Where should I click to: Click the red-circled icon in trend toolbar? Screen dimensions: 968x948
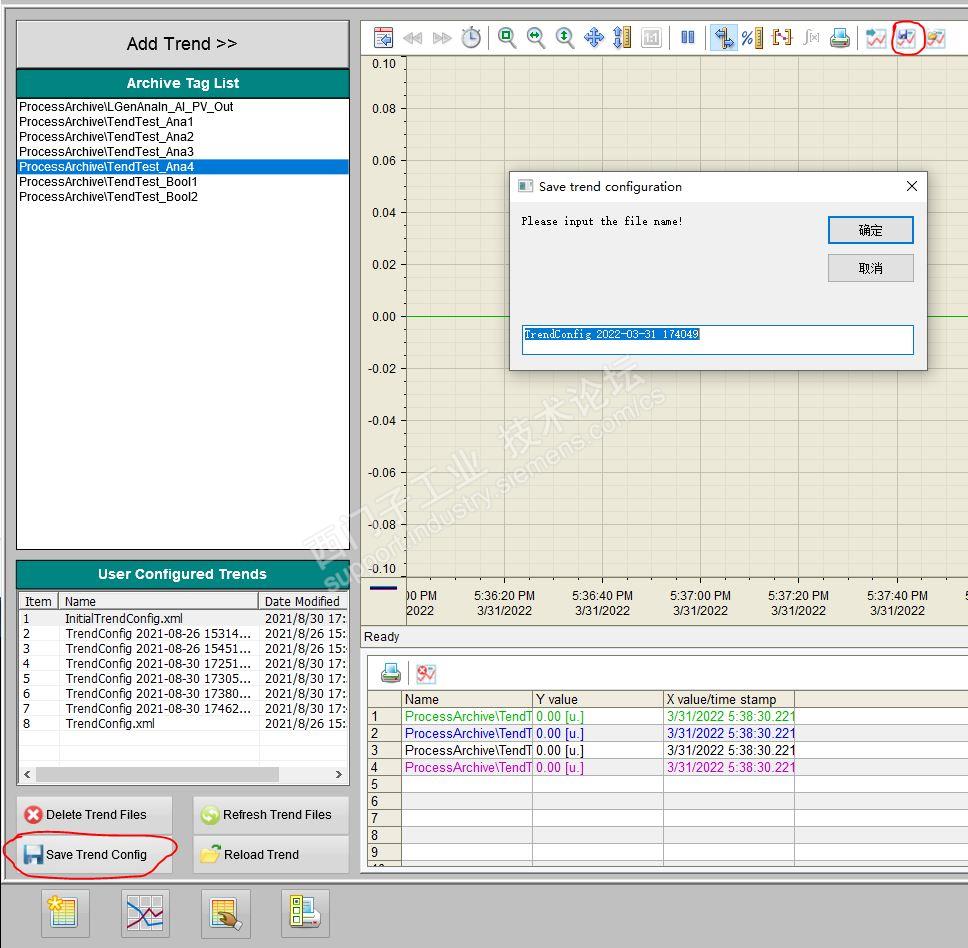[x=907, y=38]
